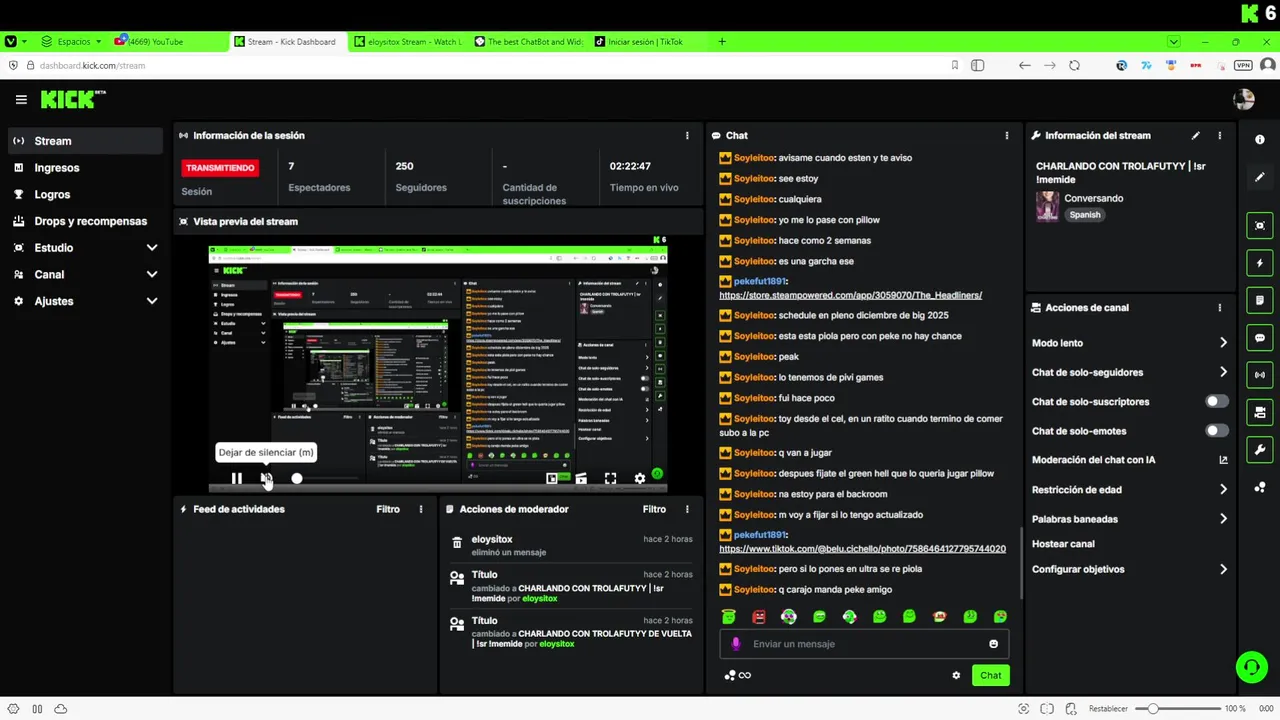1280x720 pixels.
Task: Expand Restricción de edad settings
Action: (x=1130, y=490)
